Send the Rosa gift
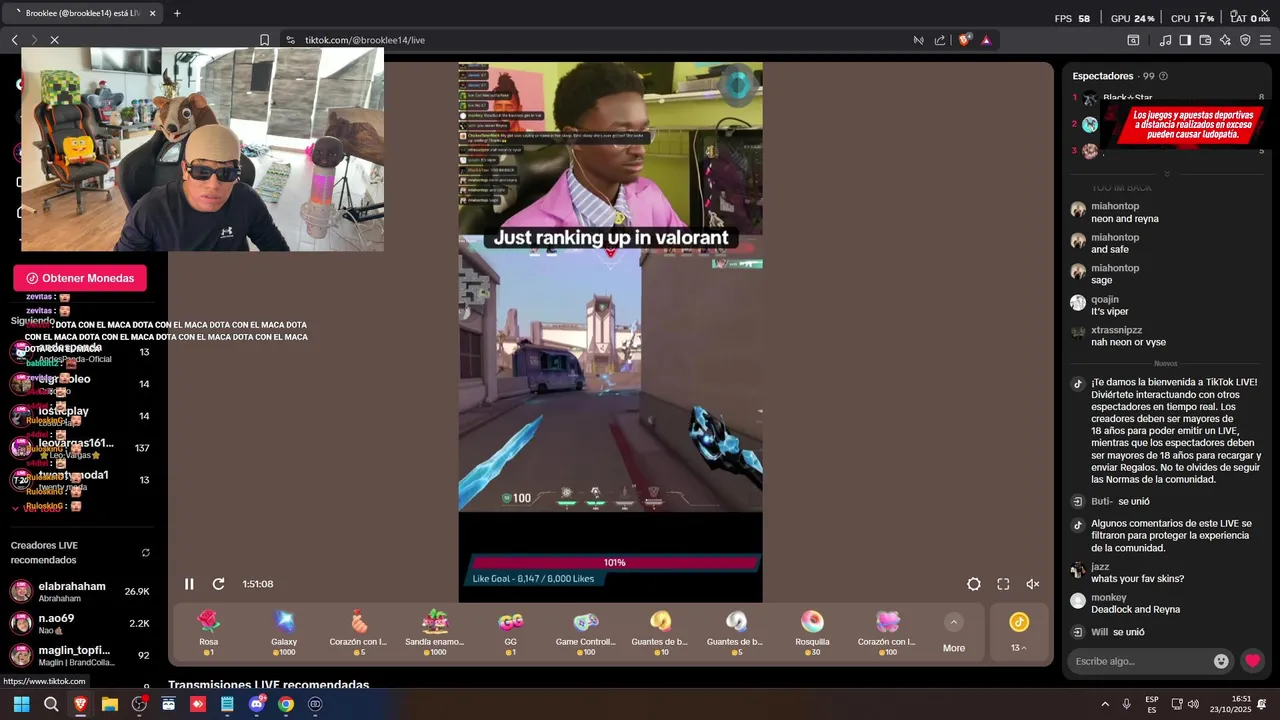 [x=208, y=633]
